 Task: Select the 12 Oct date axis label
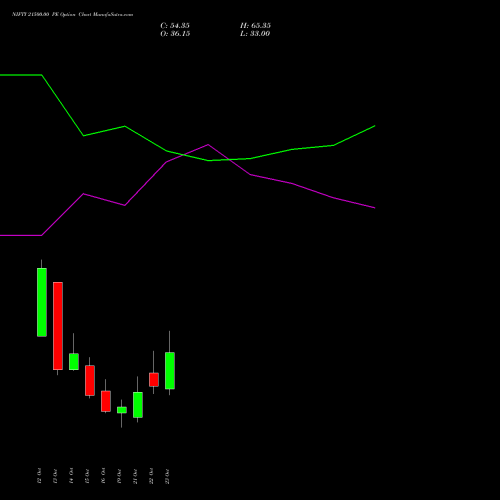pyautogui.click(x=39, y=476)
